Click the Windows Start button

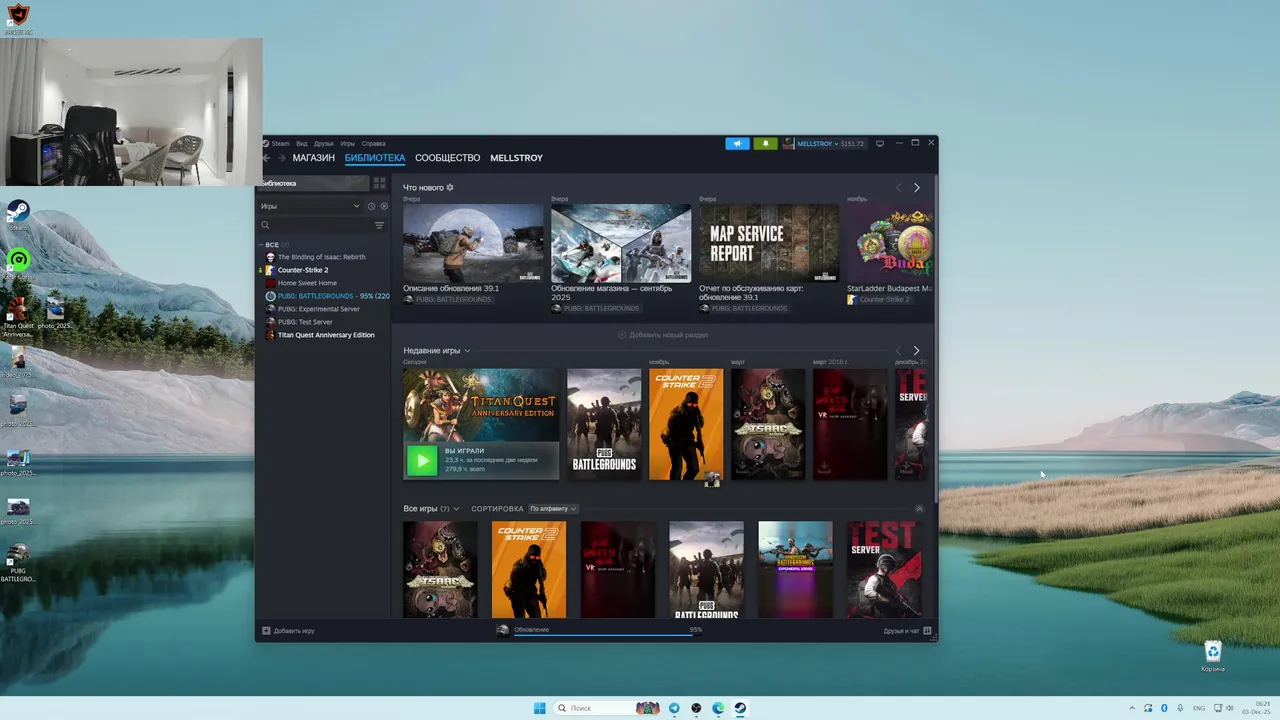540,708
